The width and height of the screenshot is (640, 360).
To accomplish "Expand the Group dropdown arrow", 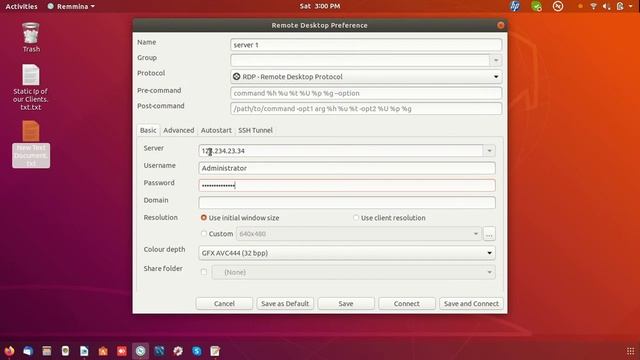I will [x=496, y=60].
